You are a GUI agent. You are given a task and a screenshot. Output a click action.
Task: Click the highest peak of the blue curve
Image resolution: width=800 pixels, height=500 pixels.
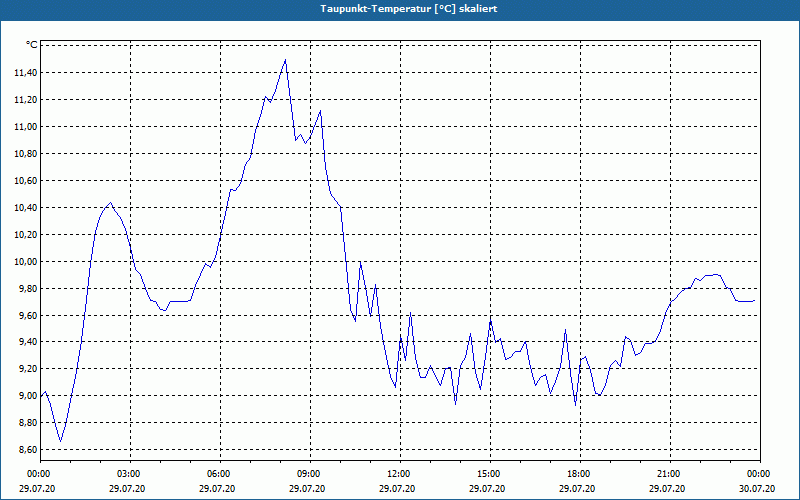click(285, 60)
